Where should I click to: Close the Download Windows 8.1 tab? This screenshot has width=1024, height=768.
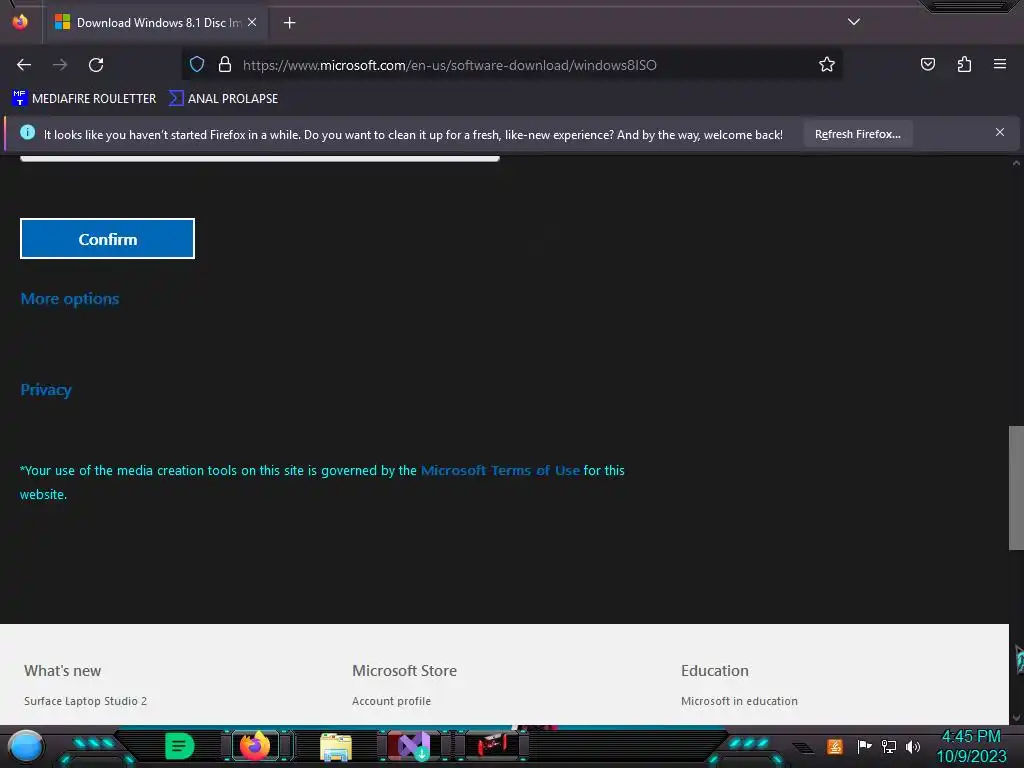(x=252, y=22)
